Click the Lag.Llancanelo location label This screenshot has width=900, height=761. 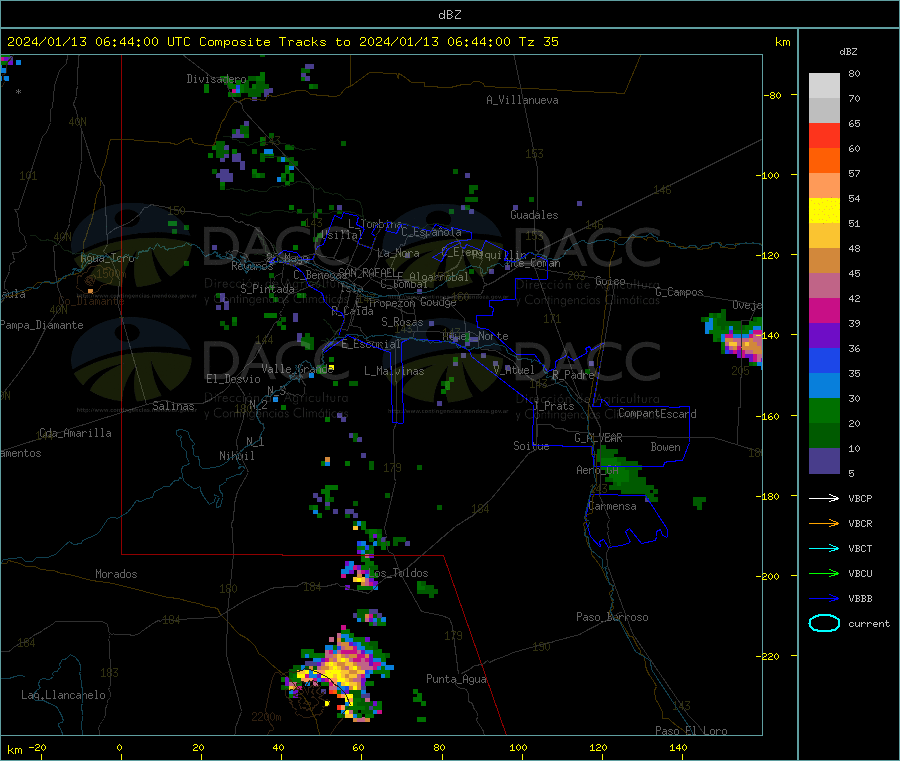tap(63, 696)
